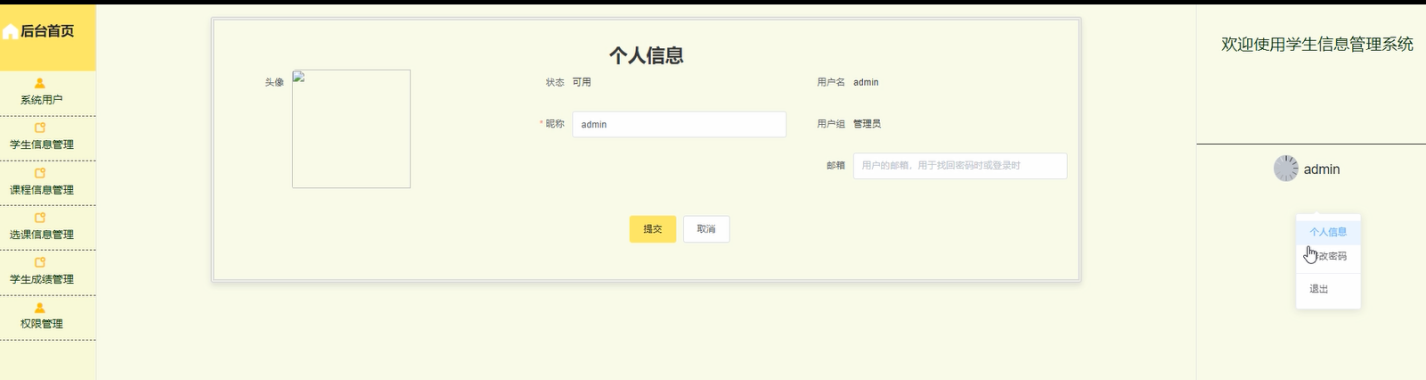Viewport: 1426px width, 380px height.
Task: Click the icon above 学生信息管理
Action: [x=40, y=128]
